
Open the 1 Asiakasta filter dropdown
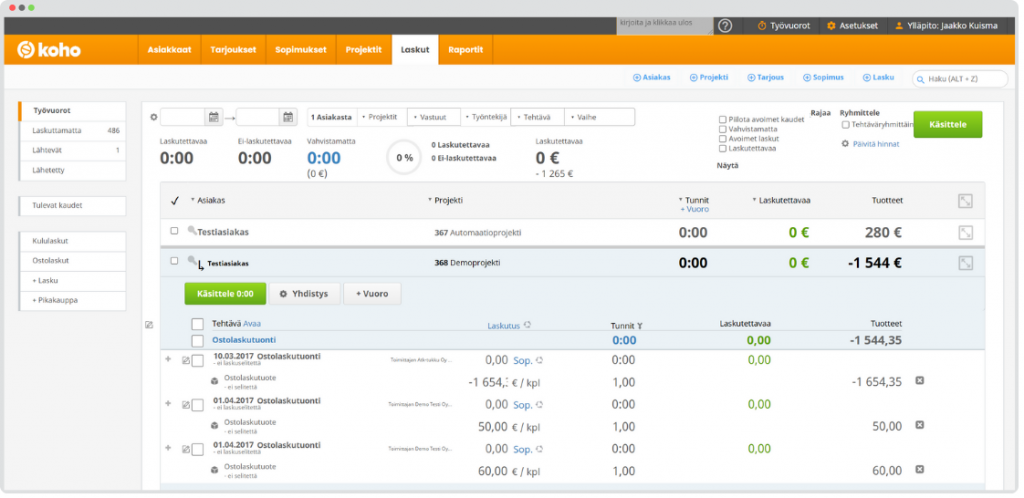click(331, 117)
